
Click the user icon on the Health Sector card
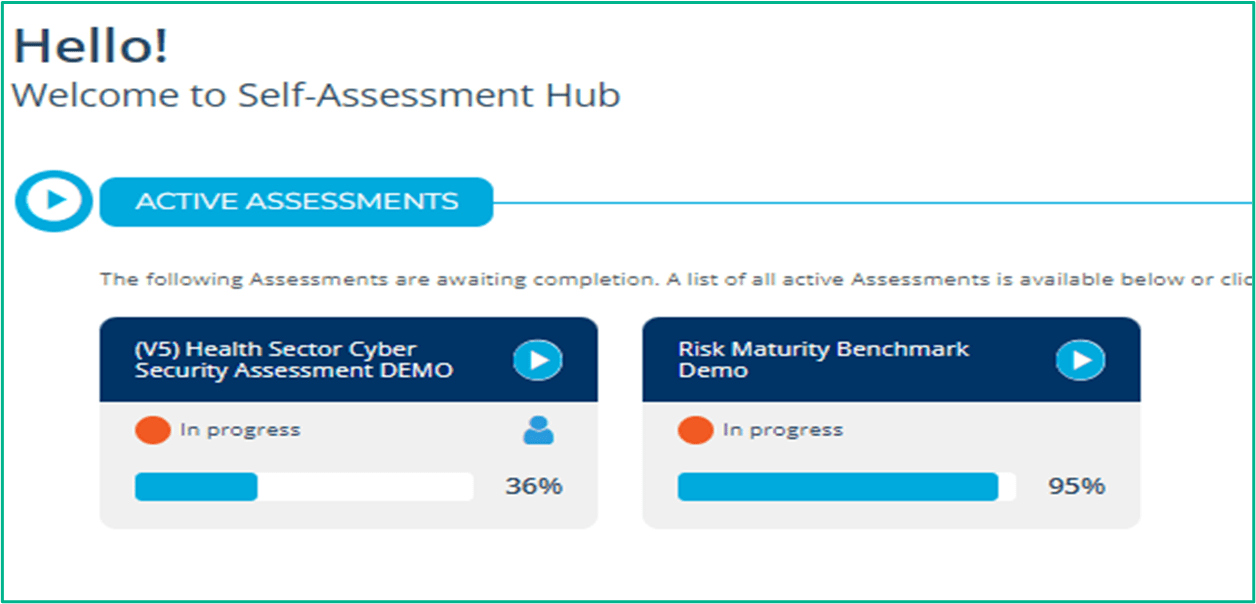538,430
